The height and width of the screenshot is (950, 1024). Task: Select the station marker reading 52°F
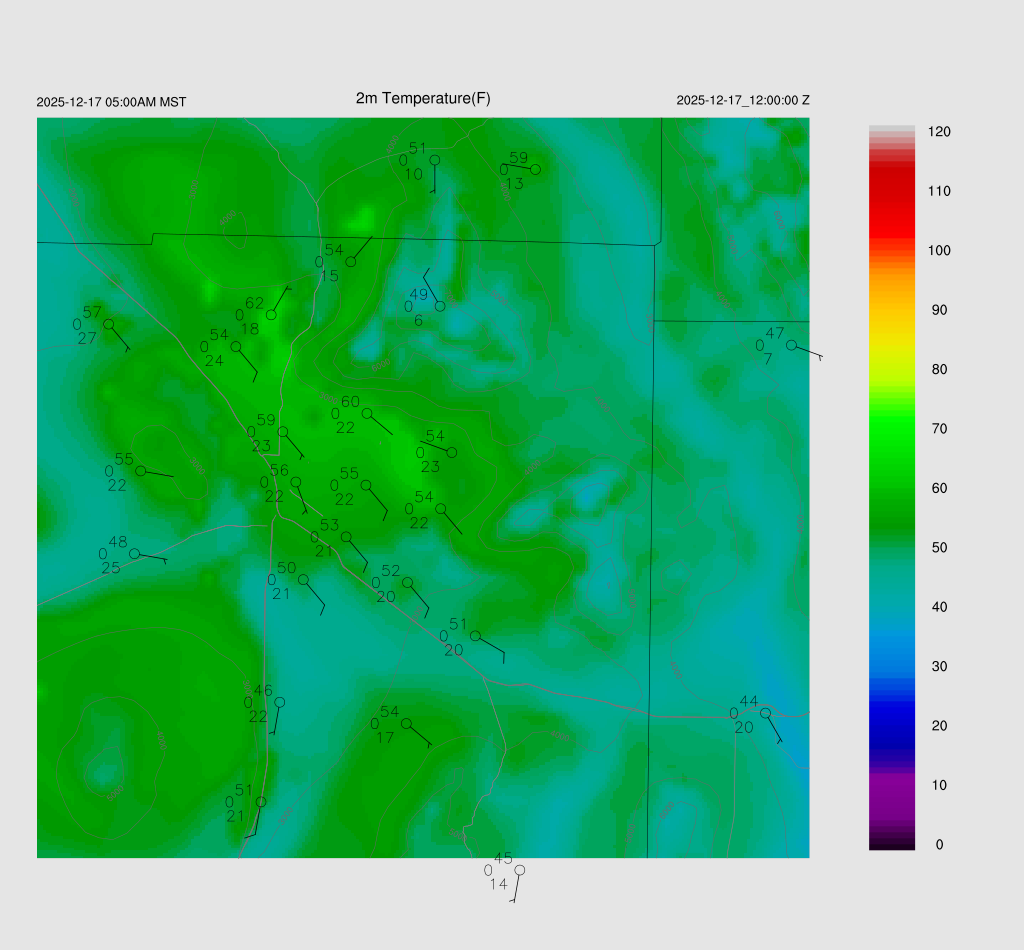[x=407, y=582]
